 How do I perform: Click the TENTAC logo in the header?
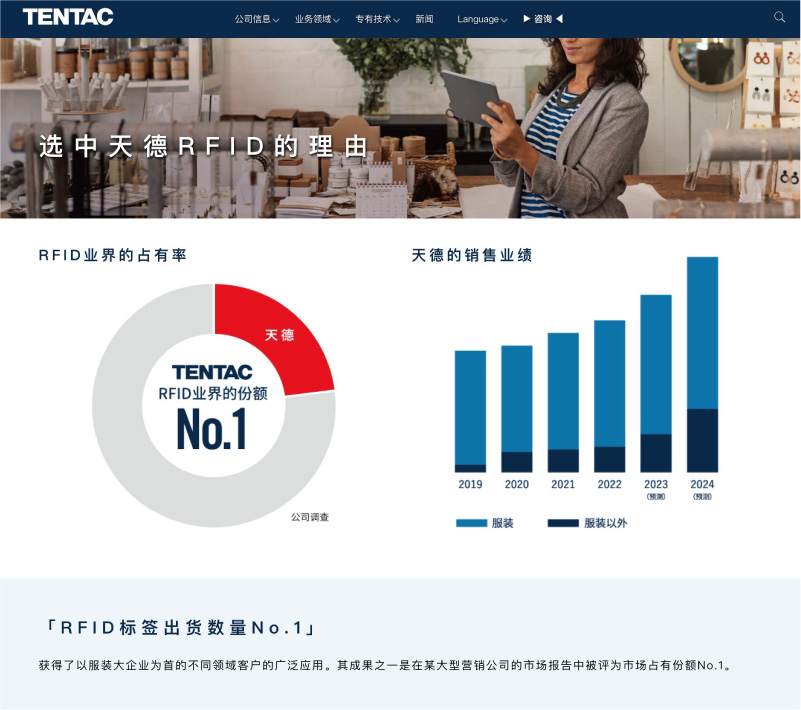click(x=68, y=17)
